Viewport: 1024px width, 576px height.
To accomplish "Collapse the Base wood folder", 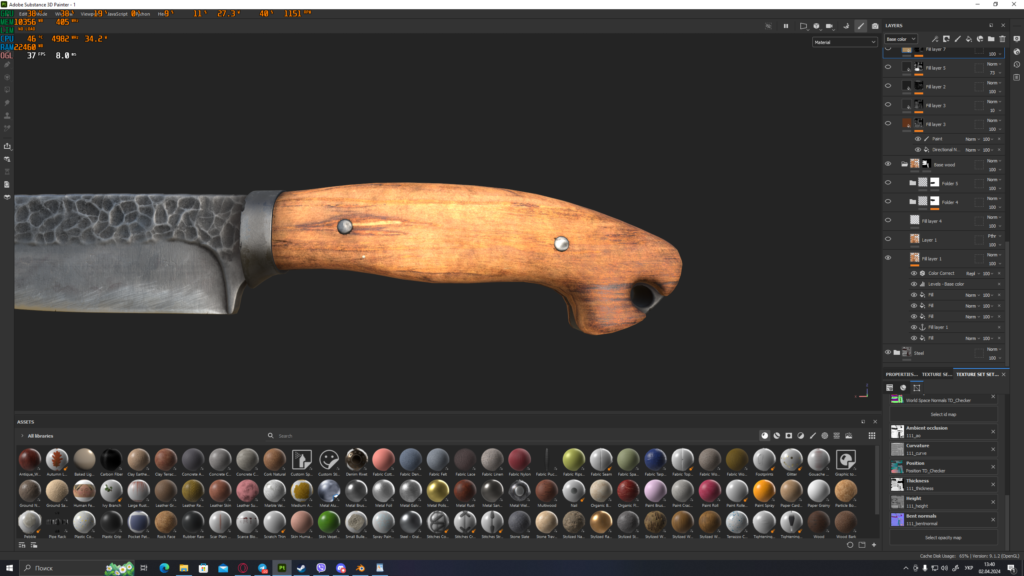I will [x=904, y=165].
